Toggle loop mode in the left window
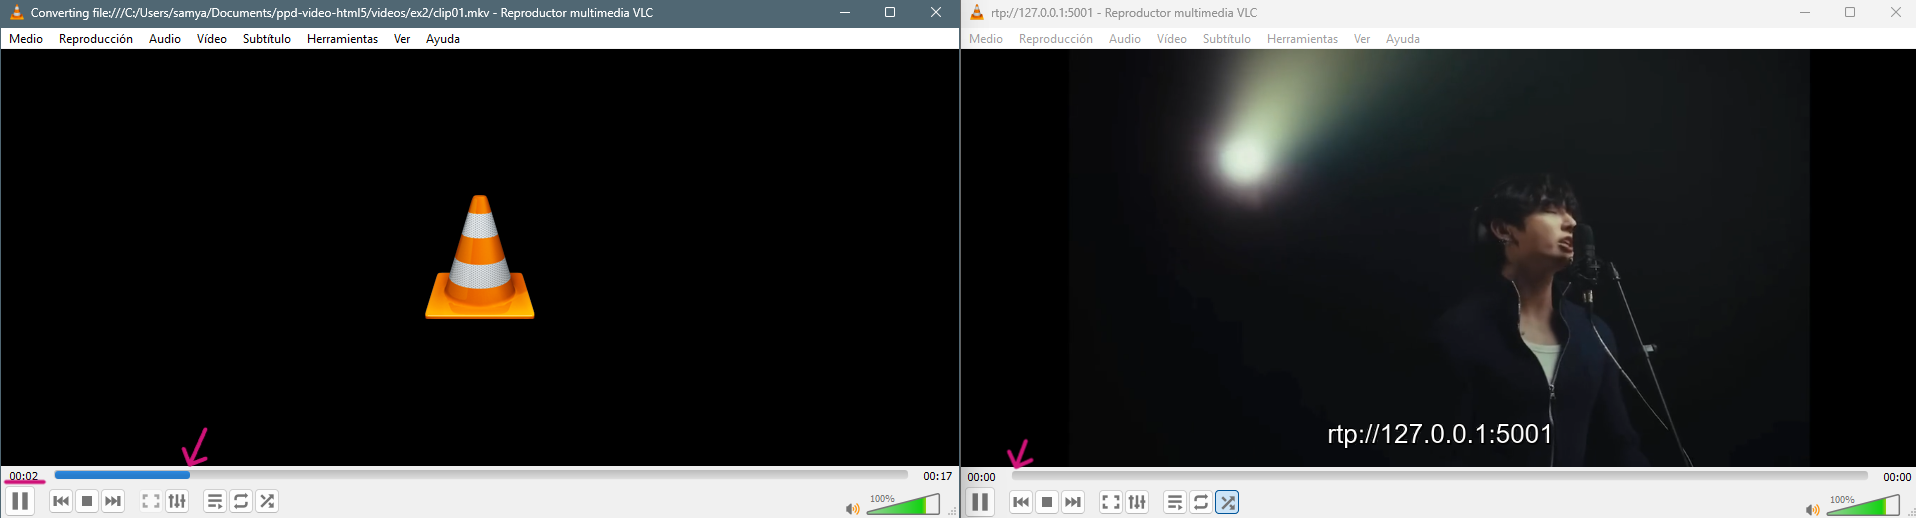Image resolution: width=1916 pixels, height=518 pixels. click(241, 501)
